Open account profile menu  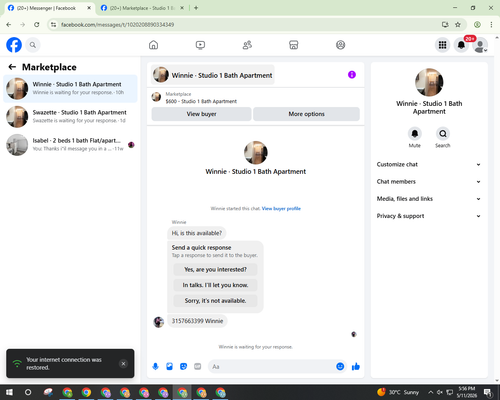click(480, 45)
